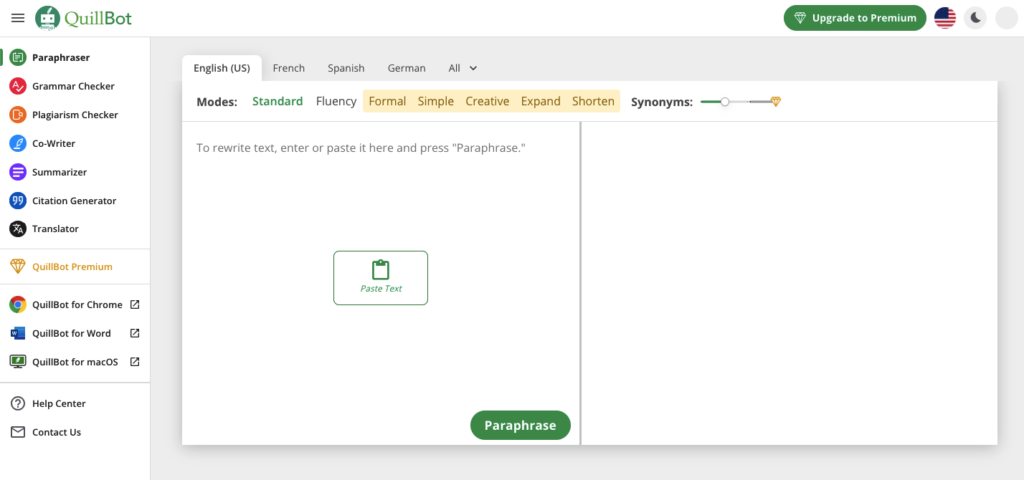
Task: Open external link icon beside QuillBot for Word
Action: click(135, 333)
